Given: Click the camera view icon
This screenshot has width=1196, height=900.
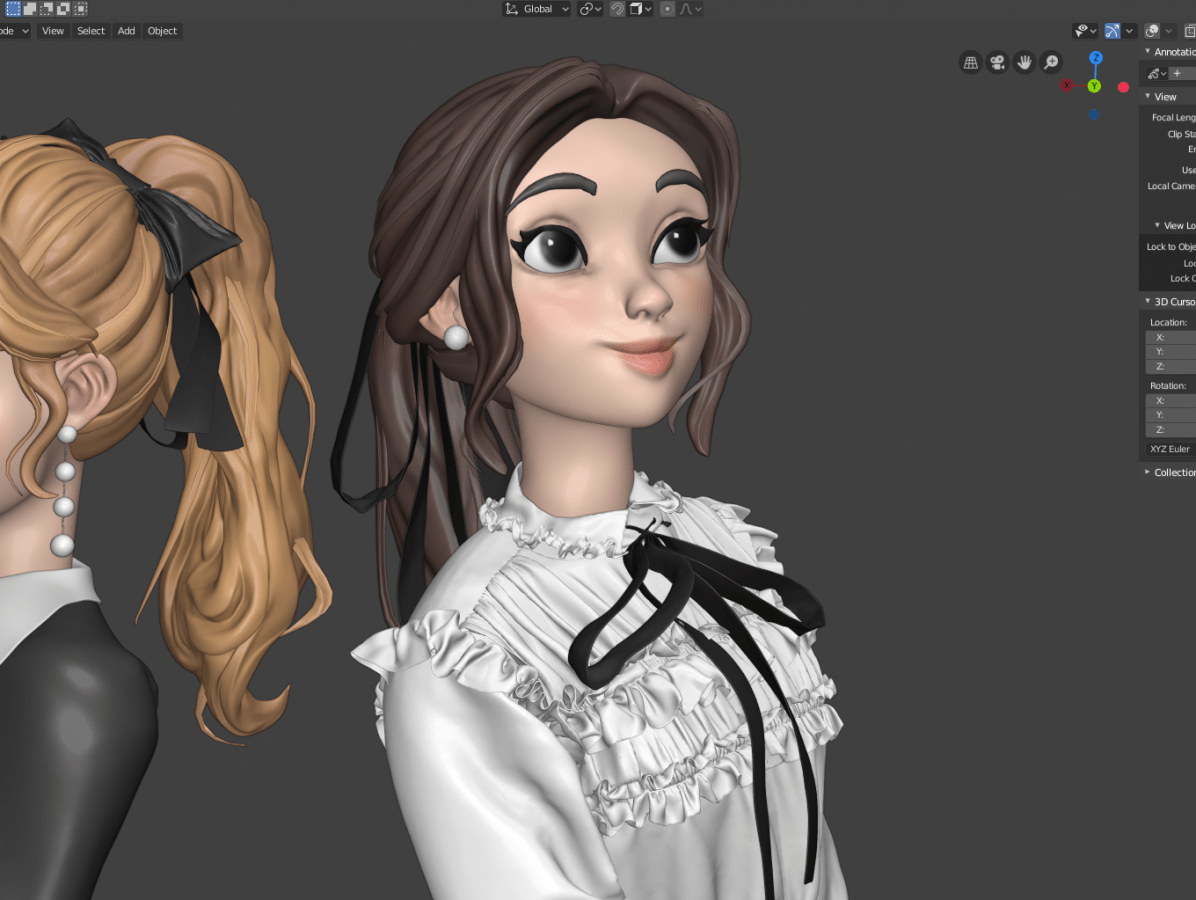Looking at the screenshot, I should (997, 62).
